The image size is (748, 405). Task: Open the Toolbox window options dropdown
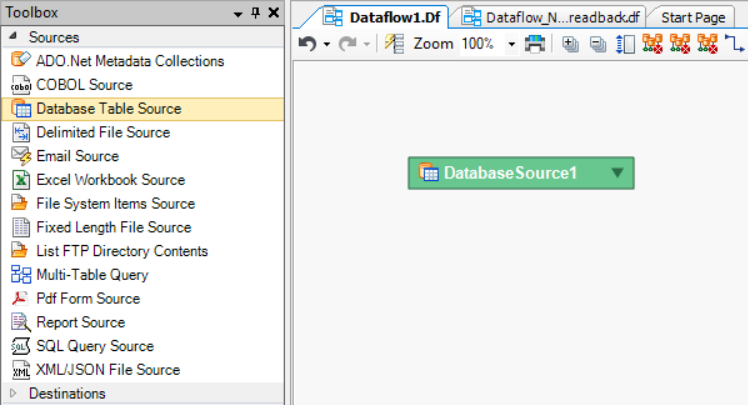238,13
